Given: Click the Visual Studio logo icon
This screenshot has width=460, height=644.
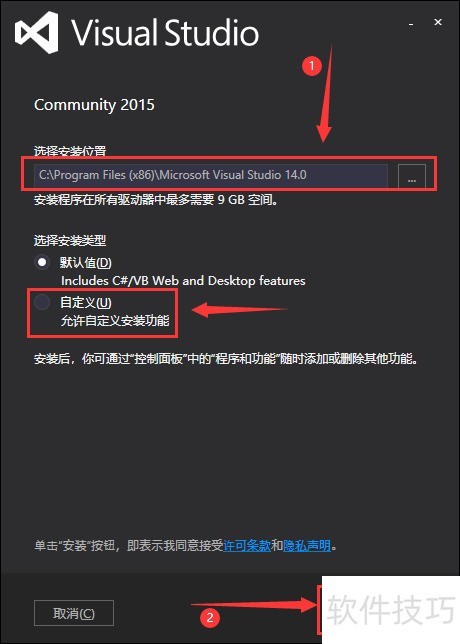Looking at the screenshot, I should coord(37,32).
